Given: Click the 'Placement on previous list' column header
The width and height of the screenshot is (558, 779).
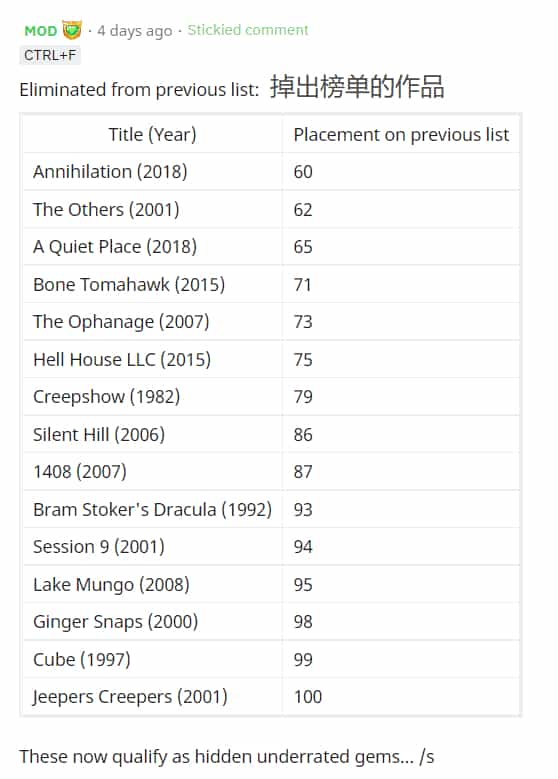Looking at the screenshot, I should (401, 135).
